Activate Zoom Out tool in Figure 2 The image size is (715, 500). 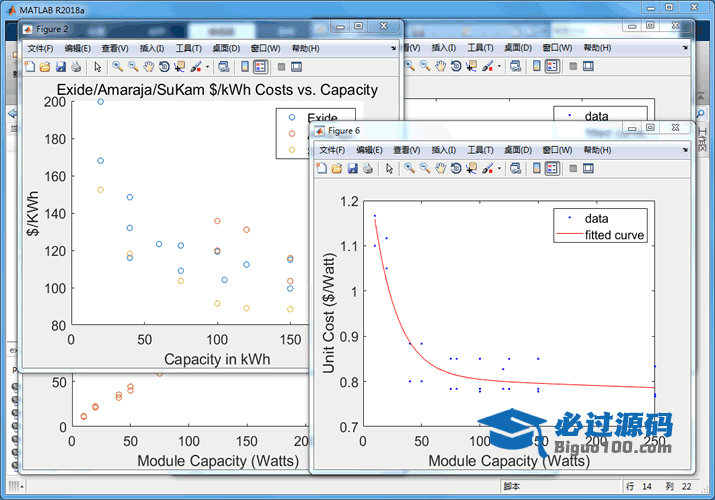tap(133, 67)
